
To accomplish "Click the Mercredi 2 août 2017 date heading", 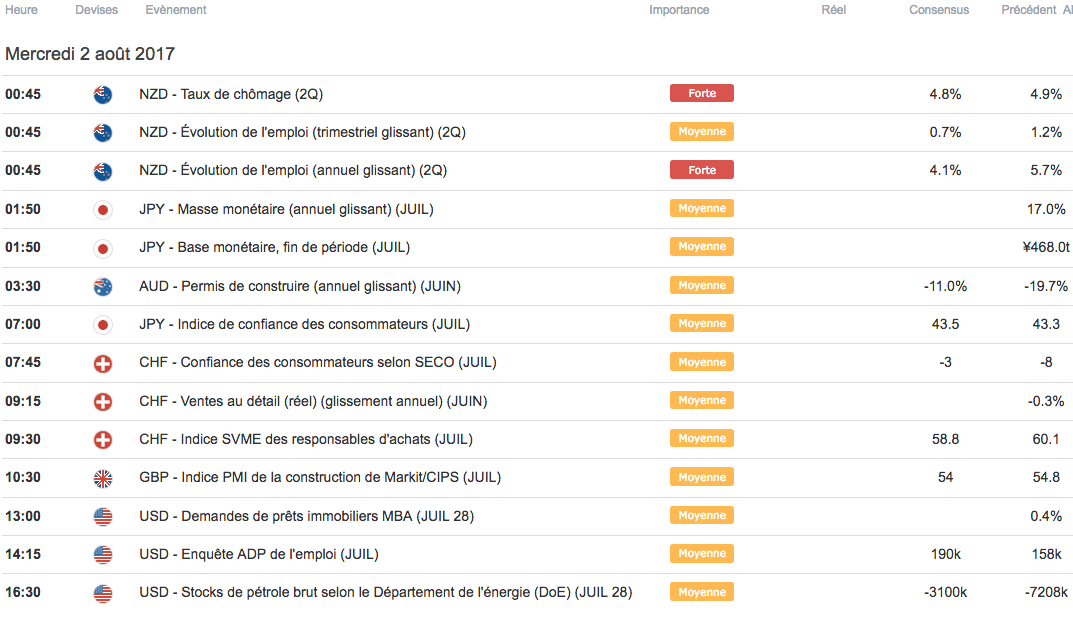I will point(90,53).
